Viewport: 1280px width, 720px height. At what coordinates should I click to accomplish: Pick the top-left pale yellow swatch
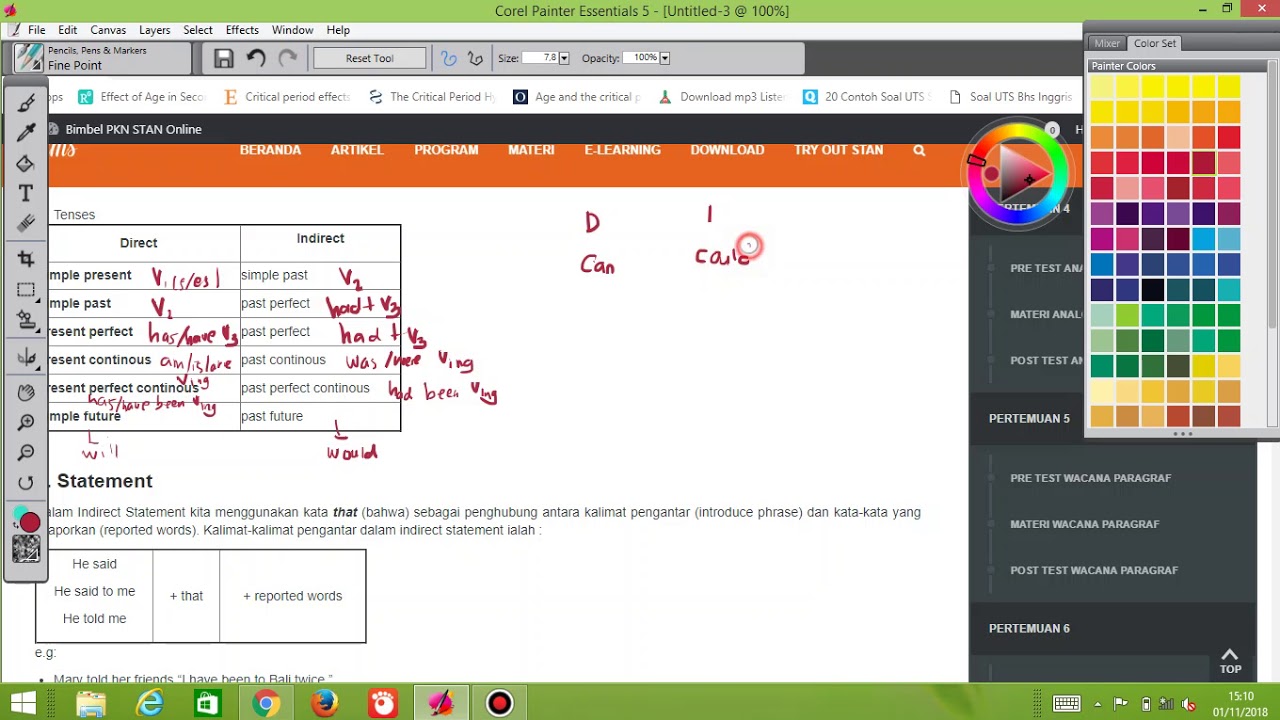(1102, 86)
